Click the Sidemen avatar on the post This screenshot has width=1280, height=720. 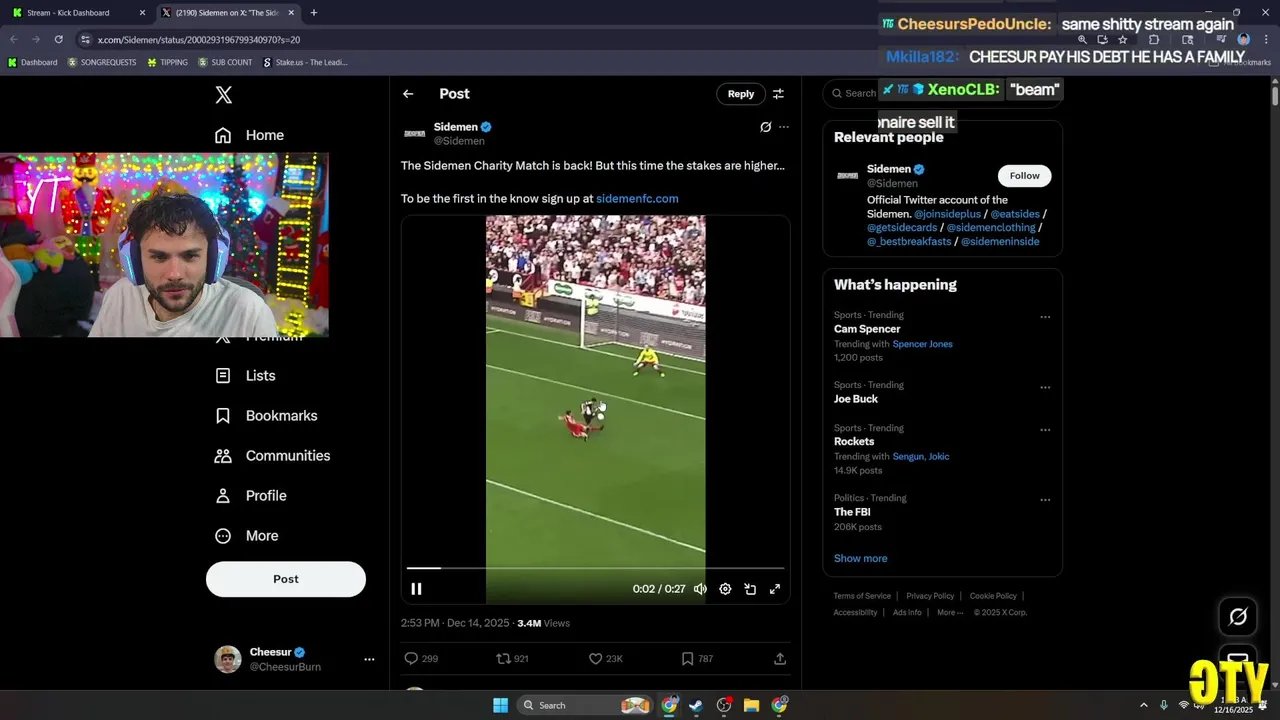click(x=414, y=133)
